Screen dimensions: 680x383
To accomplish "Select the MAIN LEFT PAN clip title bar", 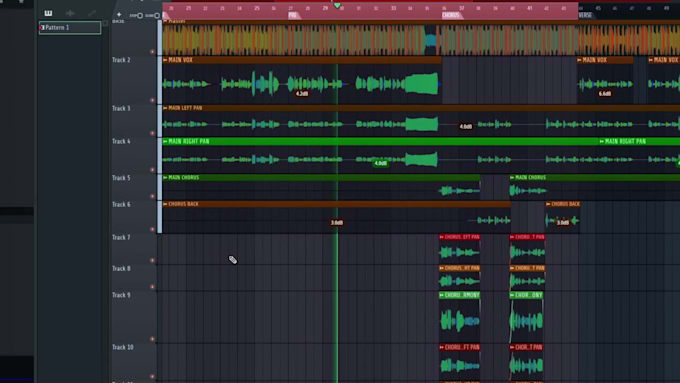I will coord(421,108).
